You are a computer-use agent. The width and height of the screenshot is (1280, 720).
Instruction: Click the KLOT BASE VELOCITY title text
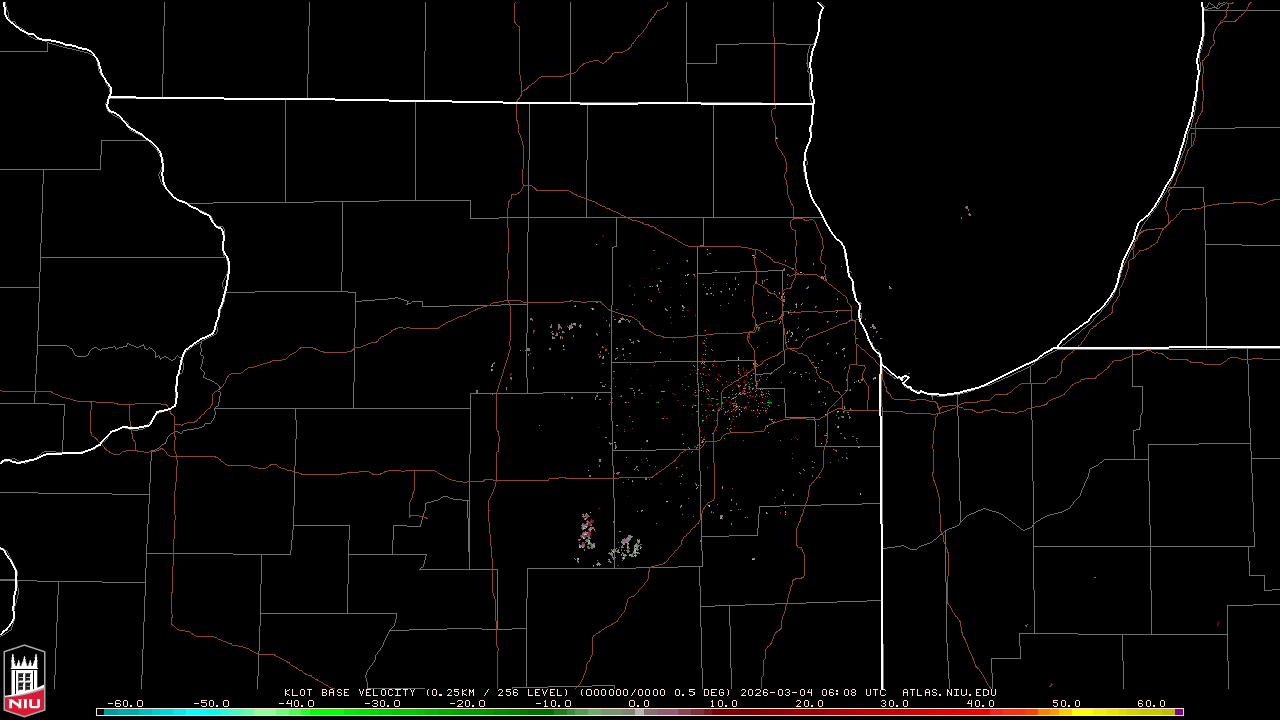pyautogui.click(x=349, y=692)
